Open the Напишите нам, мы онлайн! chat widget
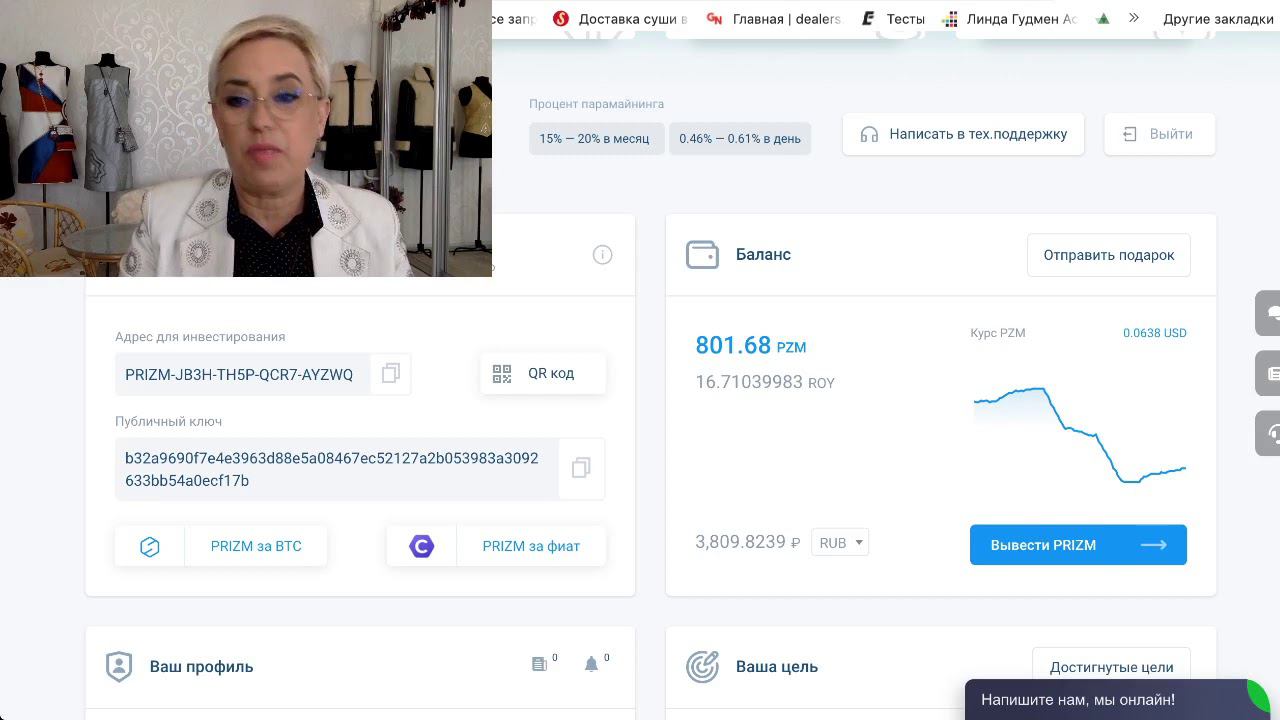The image size is (1280, 720). 1117,699
